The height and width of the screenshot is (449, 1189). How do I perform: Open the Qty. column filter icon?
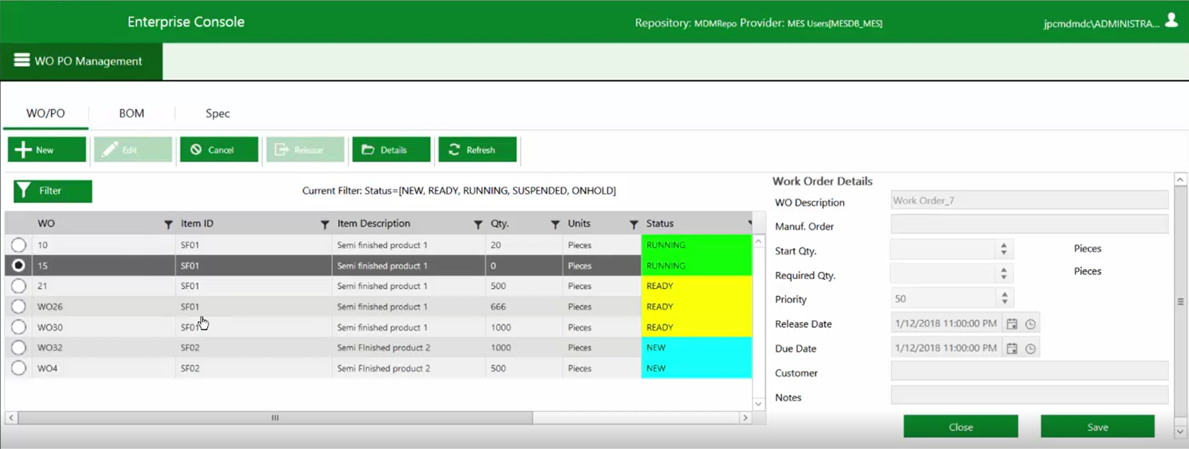[555, 224]
